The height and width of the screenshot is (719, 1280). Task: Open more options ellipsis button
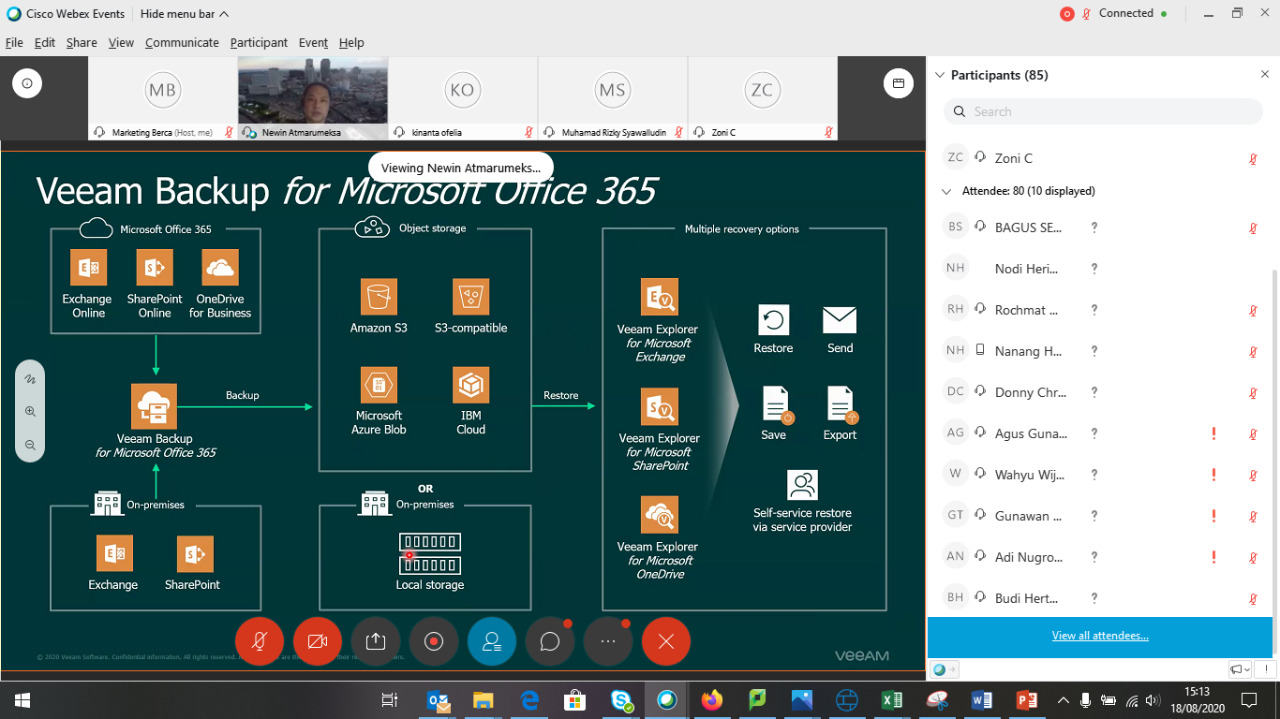click(x=608, y=642)
